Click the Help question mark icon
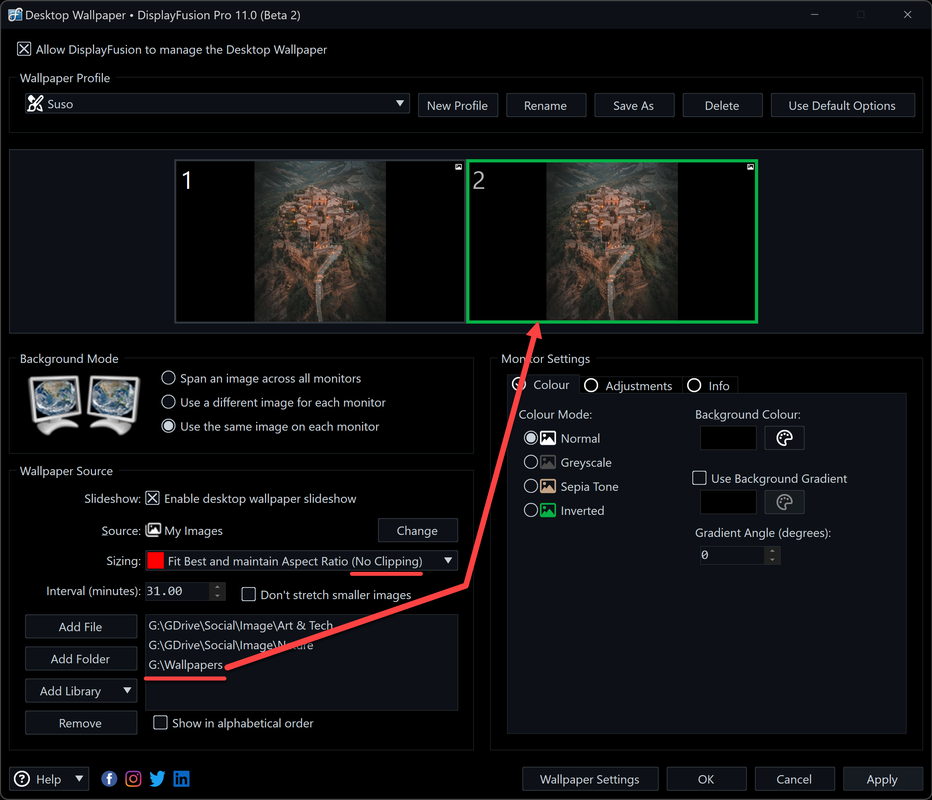The height and width of the screenshot is (800, 932). click(22, 779)
